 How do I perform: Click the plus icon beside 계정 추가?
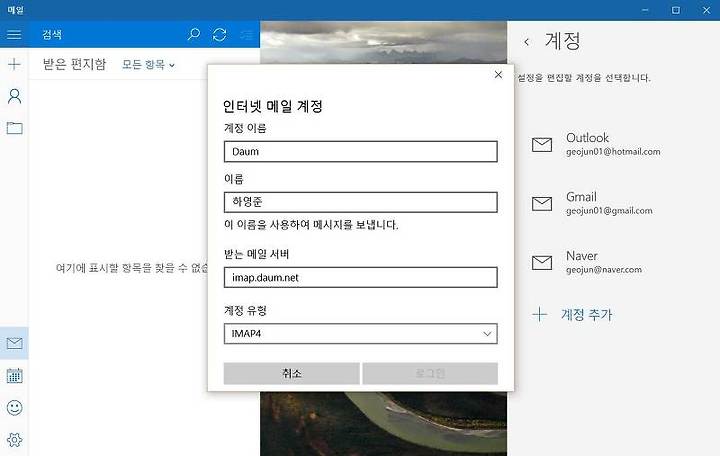tap(540, 315)
